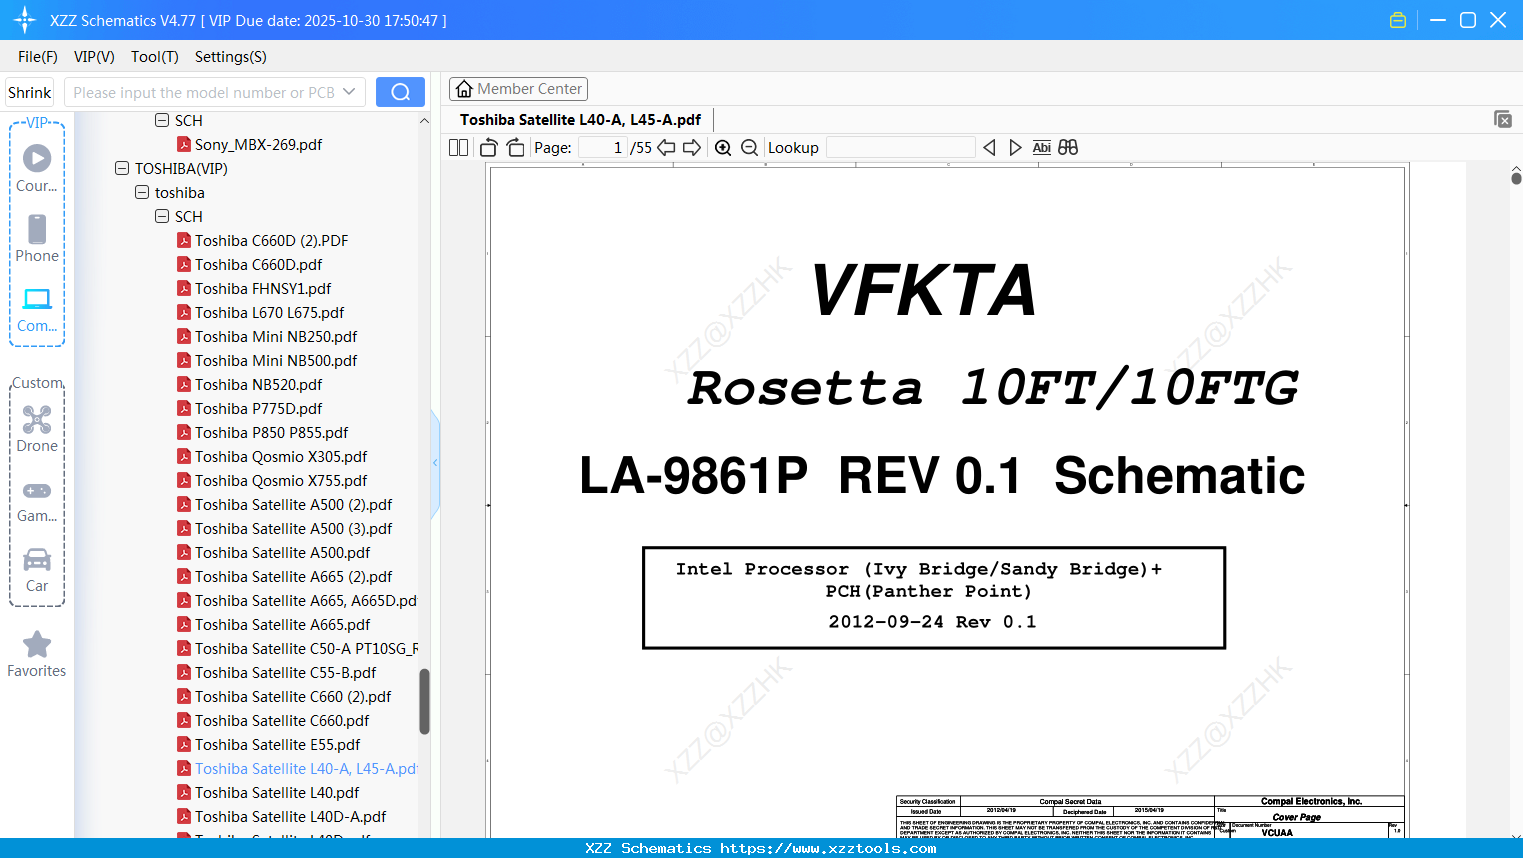Go to the next page arrow
This screenshot has width=1523, height=858.
click(692, 148)
